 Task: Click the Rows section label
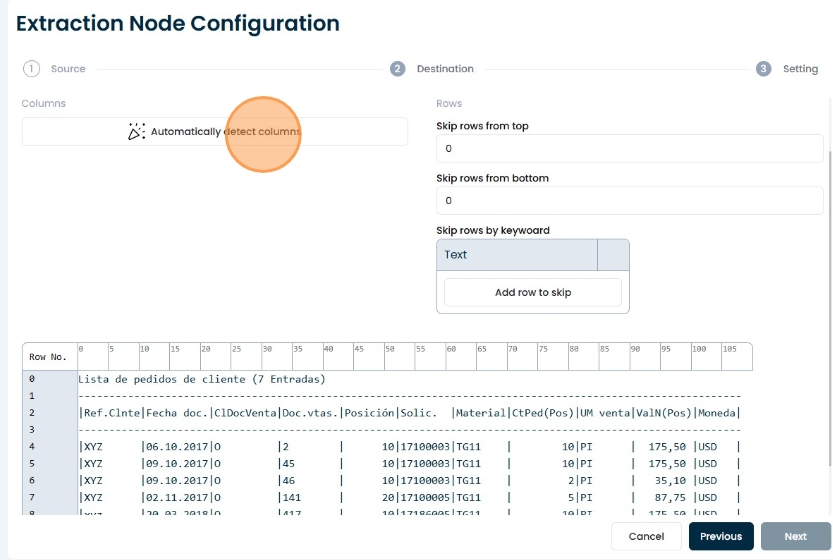pos(449,103)
